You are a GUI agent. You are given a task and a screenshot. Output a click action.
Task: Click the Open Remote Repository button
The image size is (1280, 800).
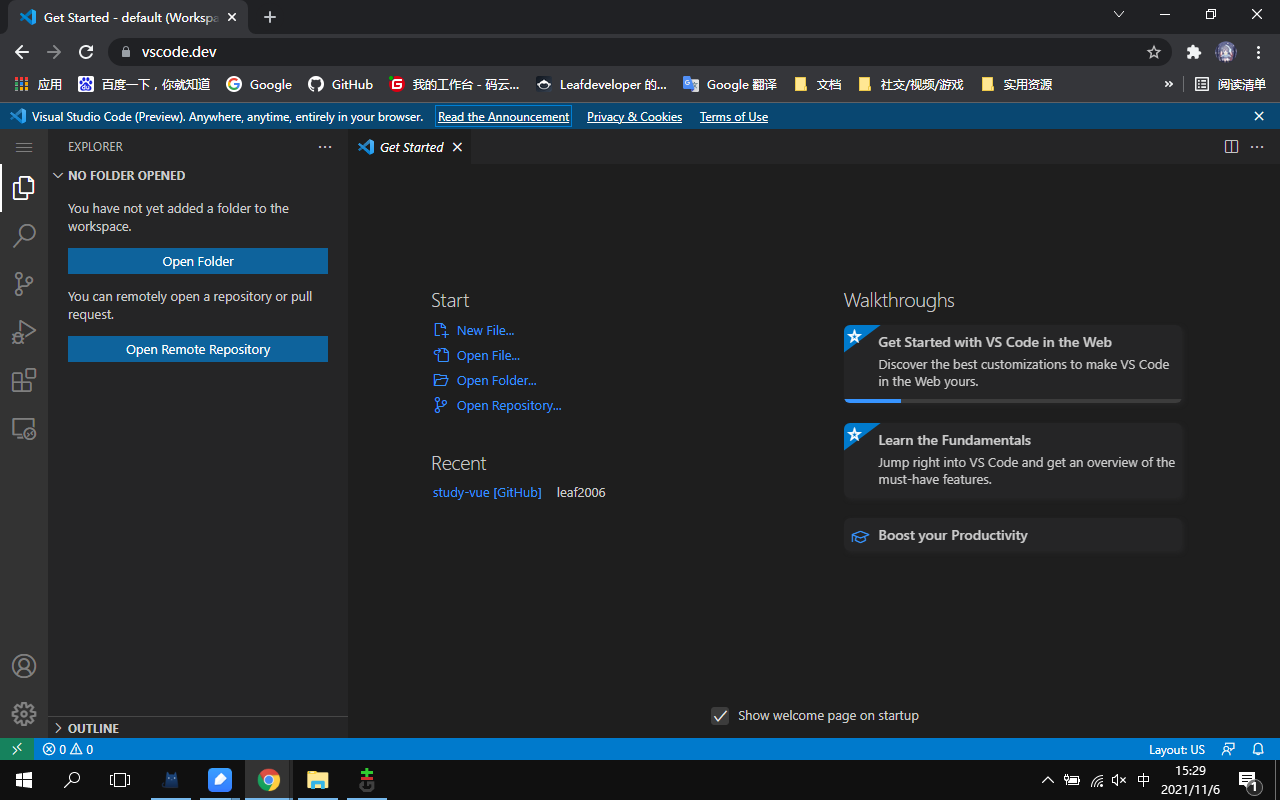tap(198, 349)
